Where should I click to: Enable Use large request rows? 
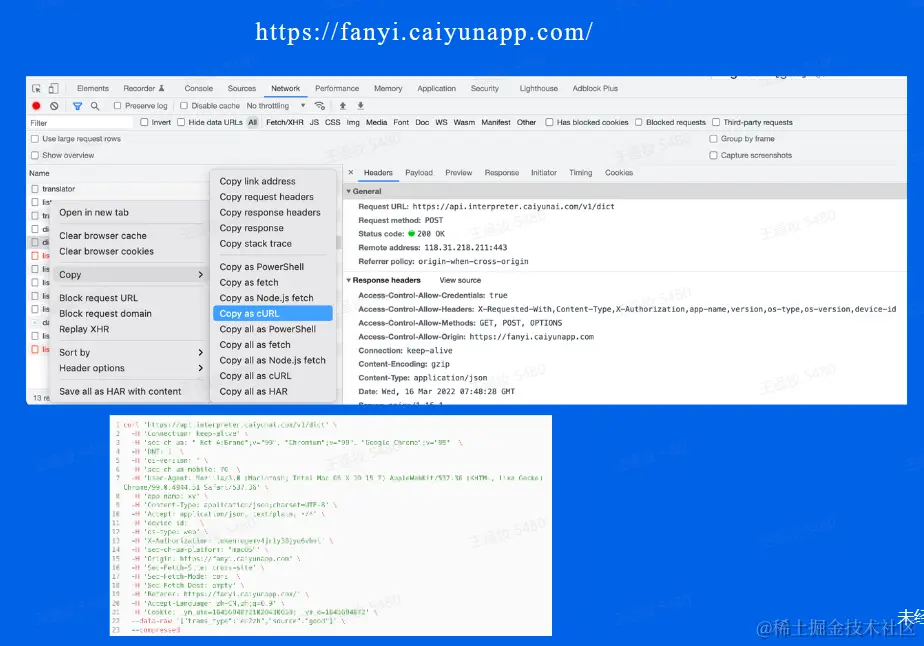point(35,139)
